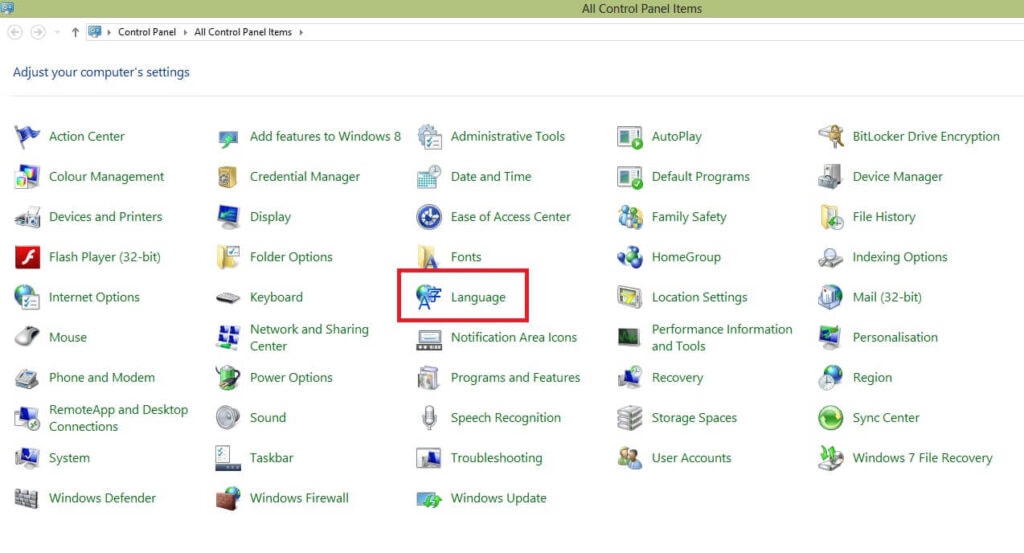Open the Language icon highlighted in red
This screenshot has height=553, width=1024.
[429, 297]
